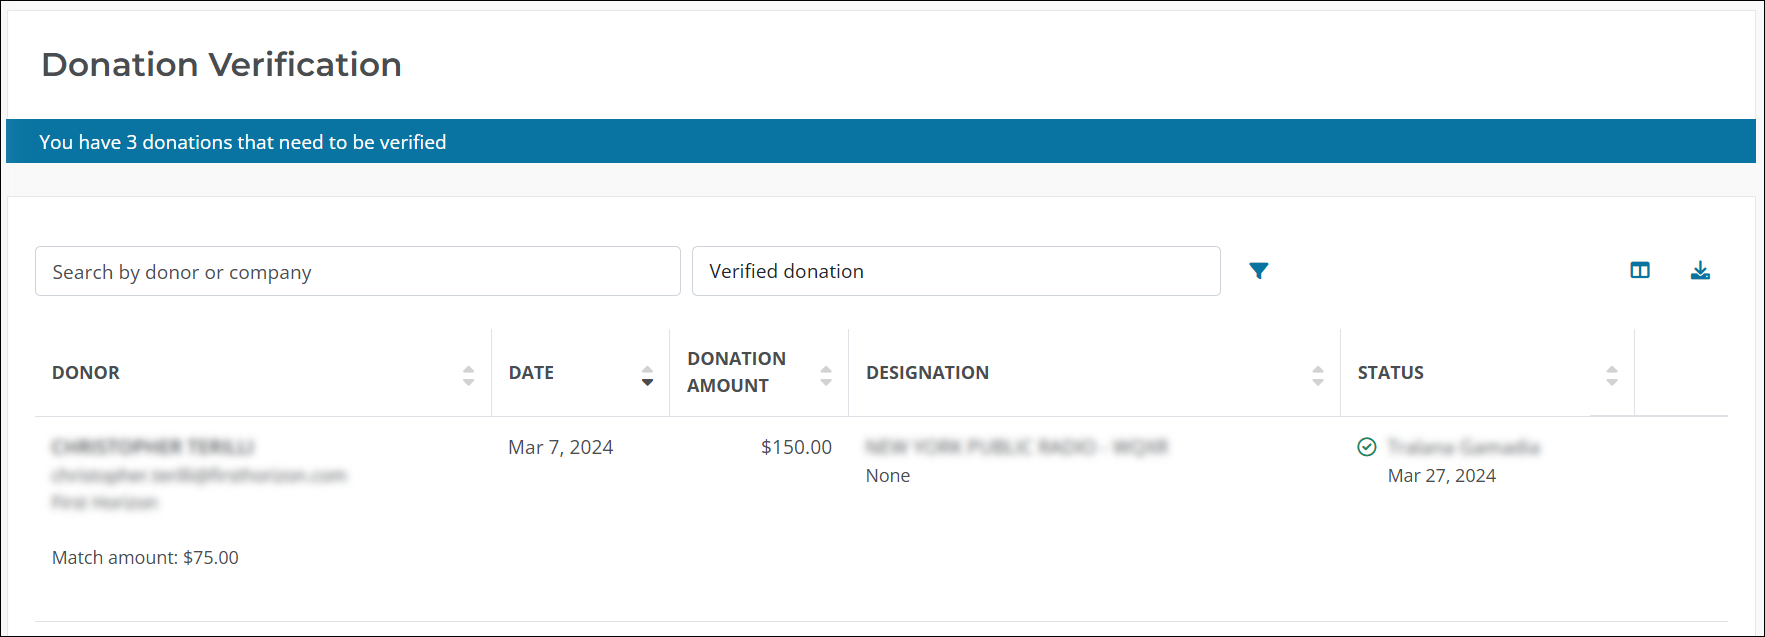Open the Verified donation status dropdown
1765x637 pixels.
tap(955, 271)
